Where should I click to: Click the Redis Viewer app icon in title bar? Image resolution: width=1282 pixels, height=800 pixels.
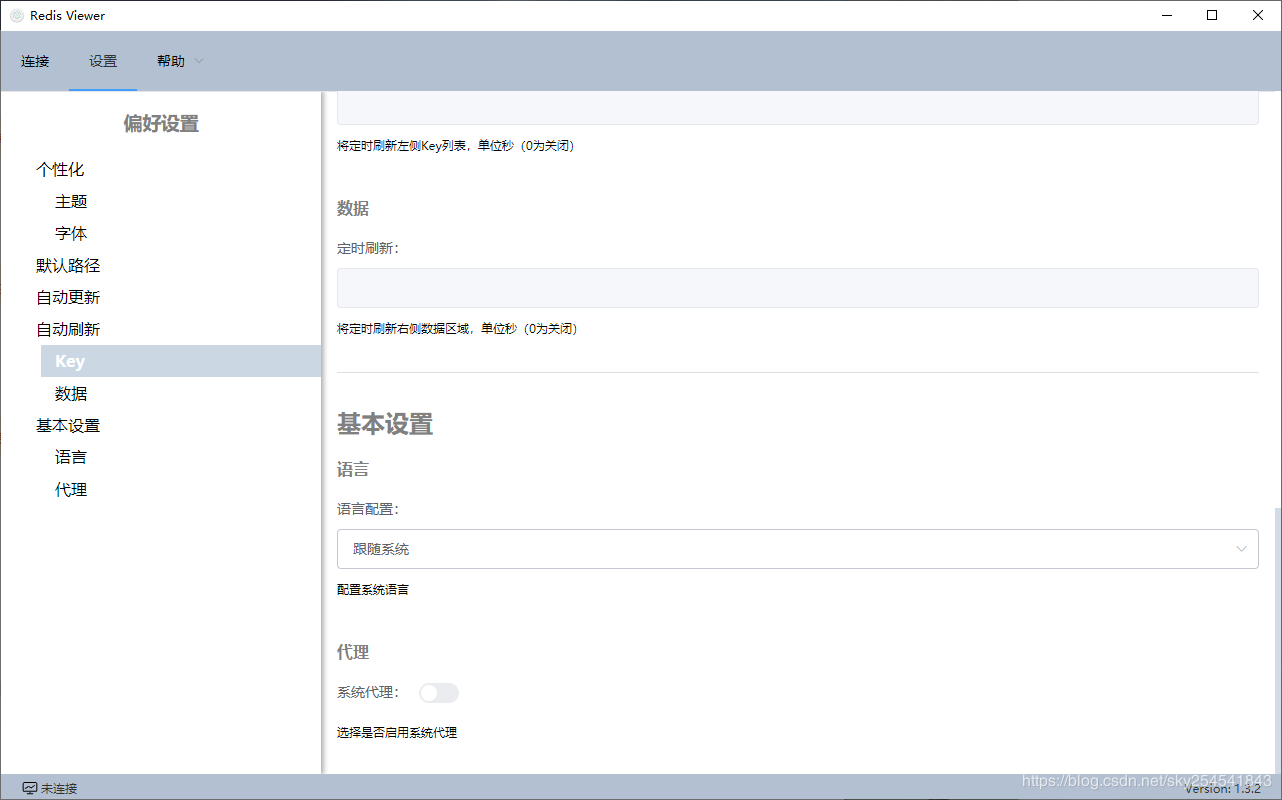coord(17,16)
